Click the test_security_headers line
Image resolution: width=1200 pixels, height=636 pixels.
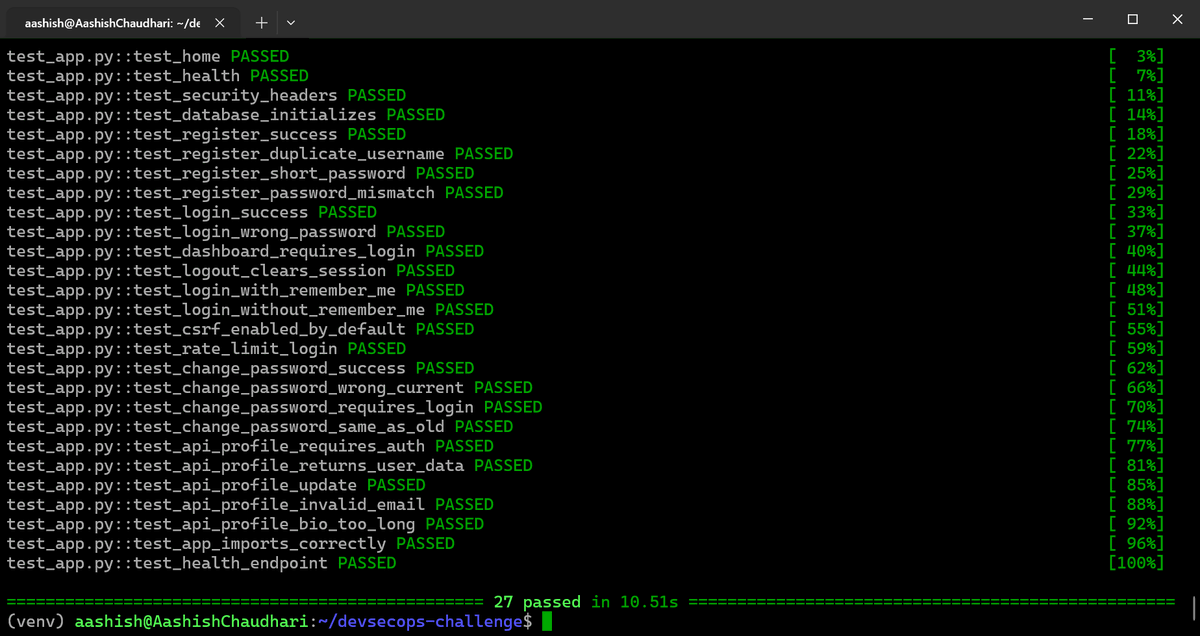click(206, 95)
